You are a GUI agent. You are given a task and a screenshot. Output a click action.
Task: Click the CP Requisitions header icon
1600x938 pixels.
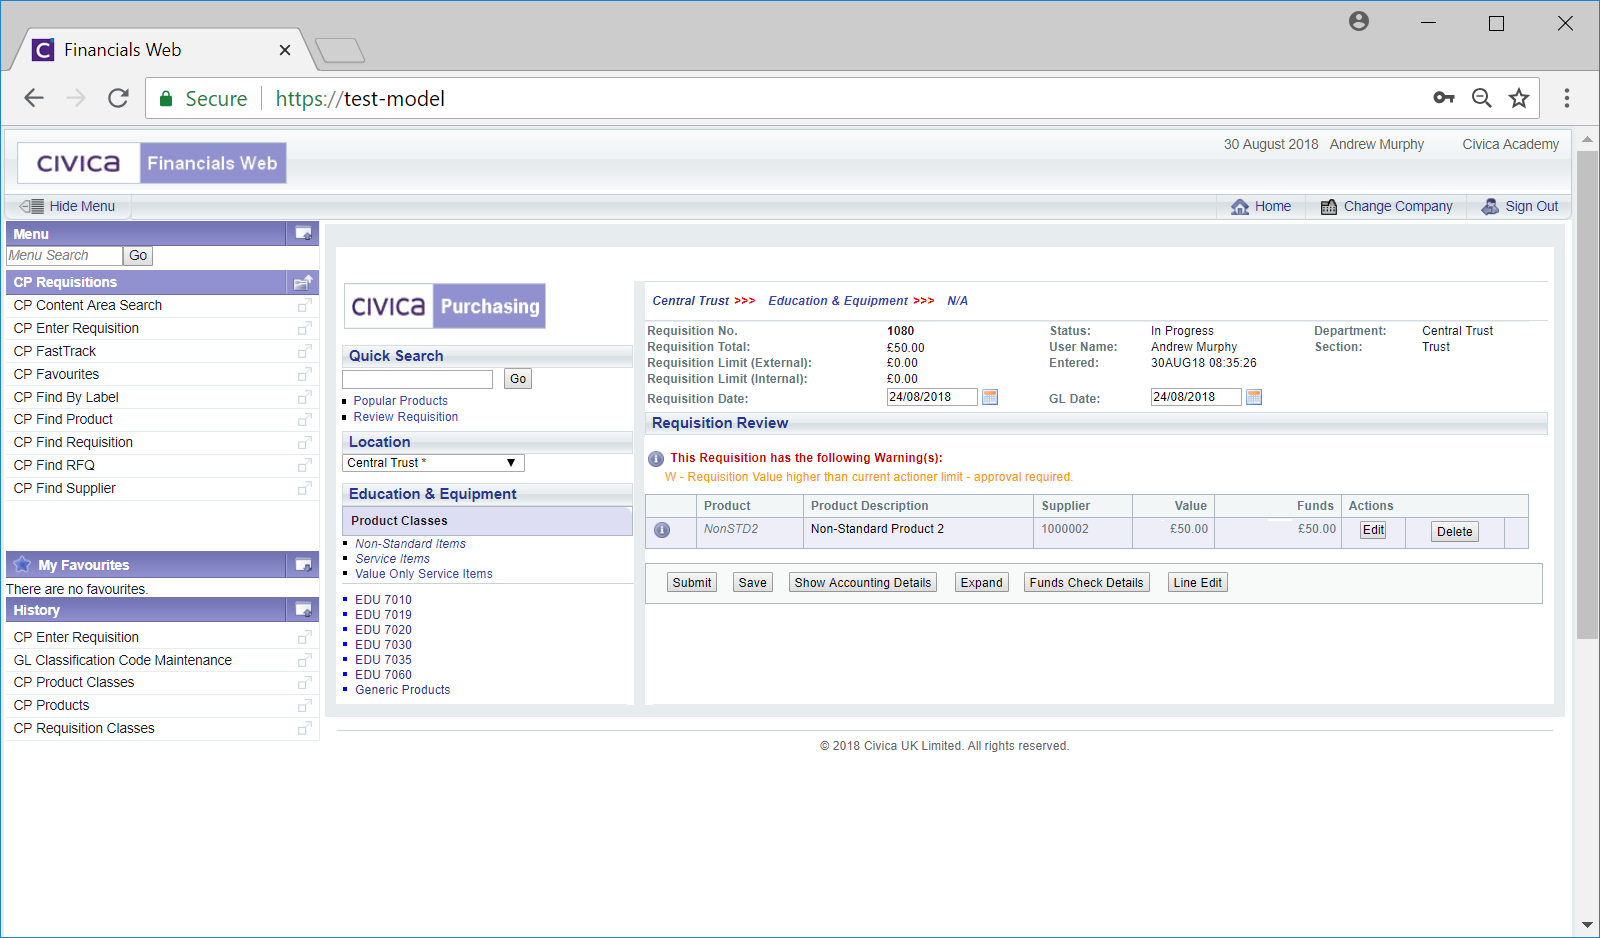click(x=303, y=282)
